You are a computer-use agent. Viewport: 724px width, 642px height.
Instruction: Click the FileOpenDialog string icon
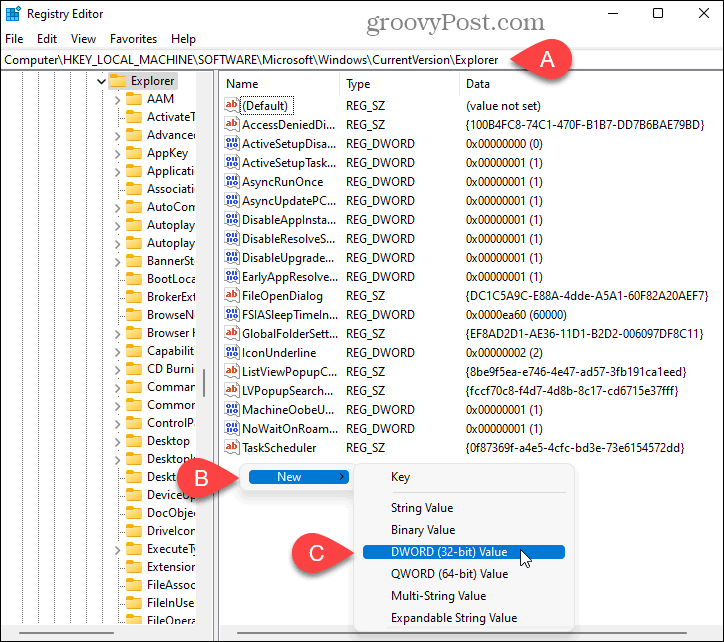232,295
